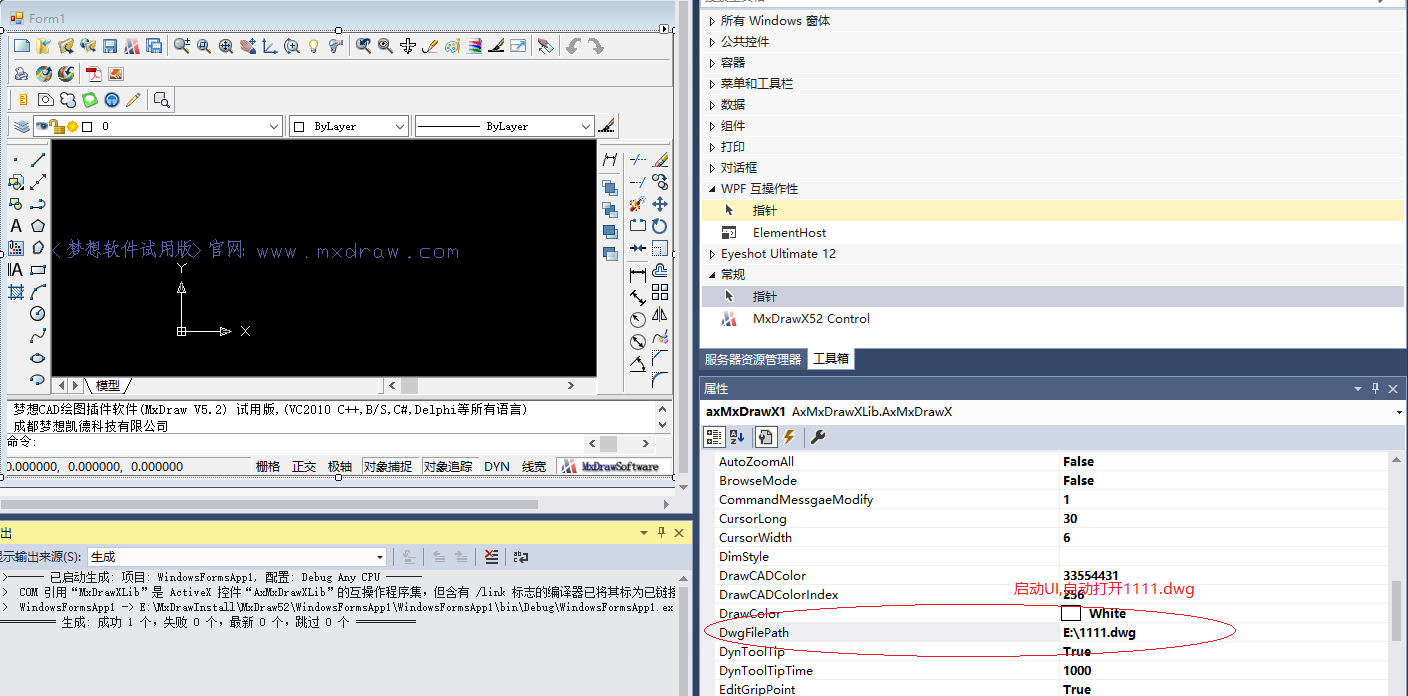
Task: Select MxDrawX52 Control in toolbox
Action: tap(811, 319)
